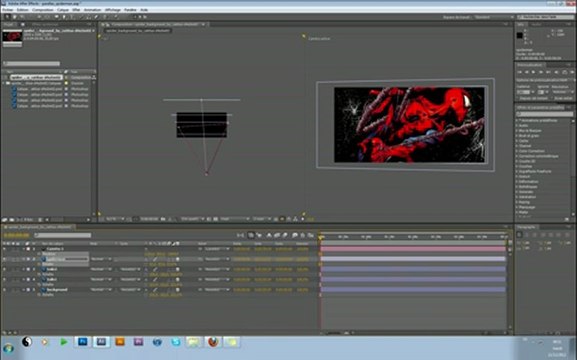Viewport: 577px width, 360px height.
Task: Open the view layout dropdown in viewer
Action: 262,219
